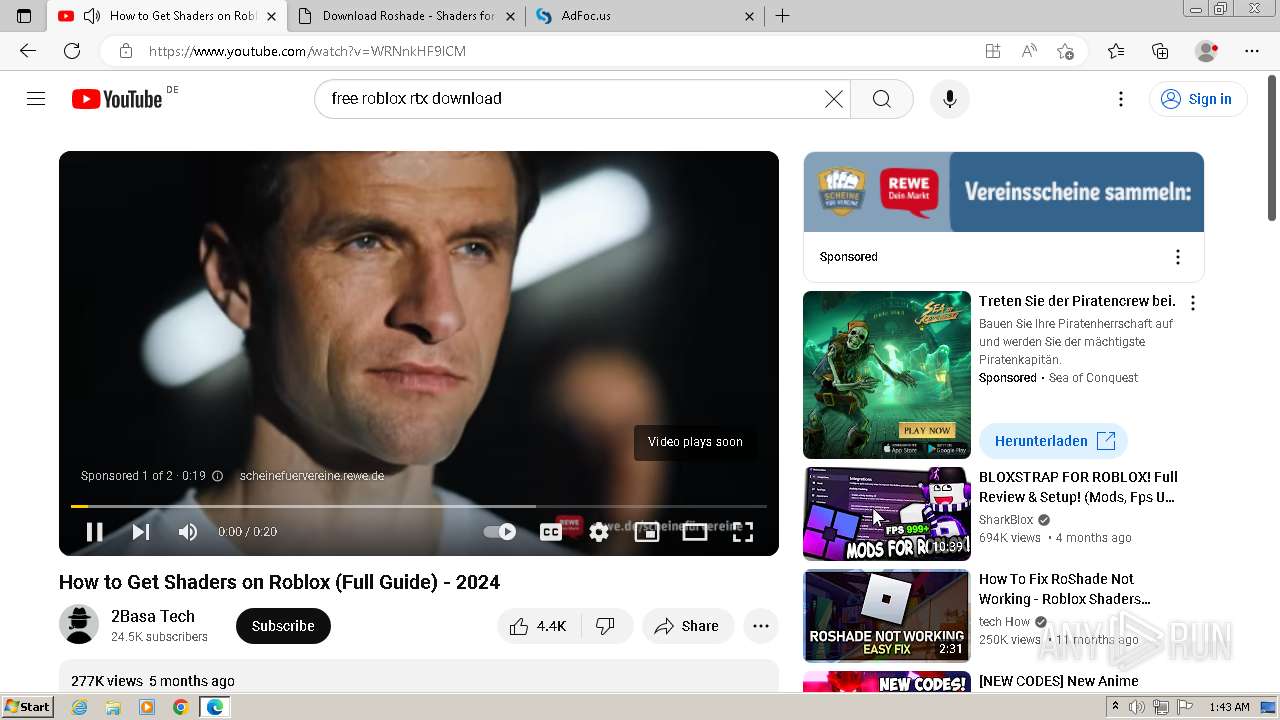Open the 2Basa Tech channel name link

[153, 616]
